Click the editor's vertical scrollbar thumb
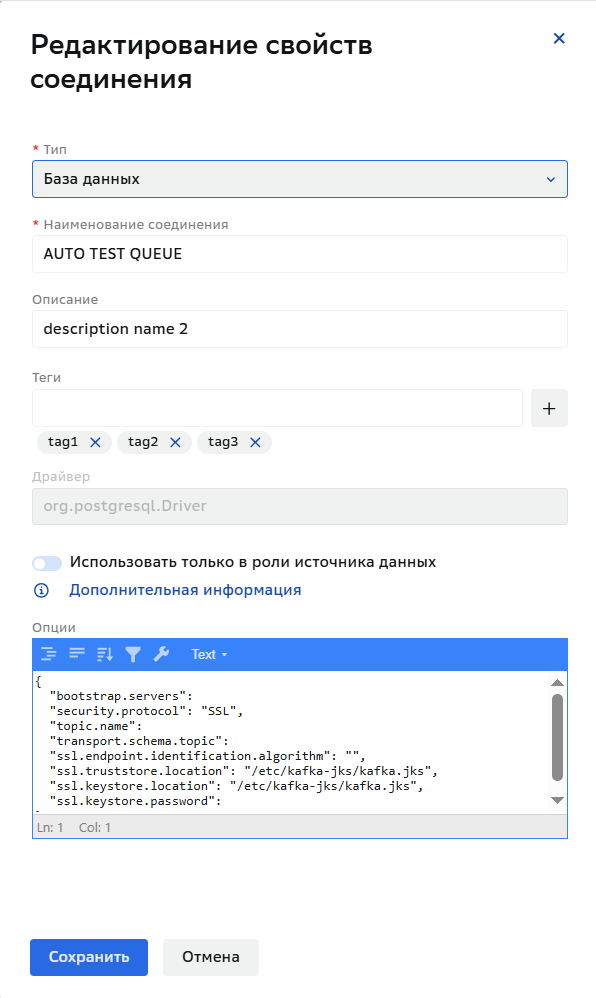 557,737
